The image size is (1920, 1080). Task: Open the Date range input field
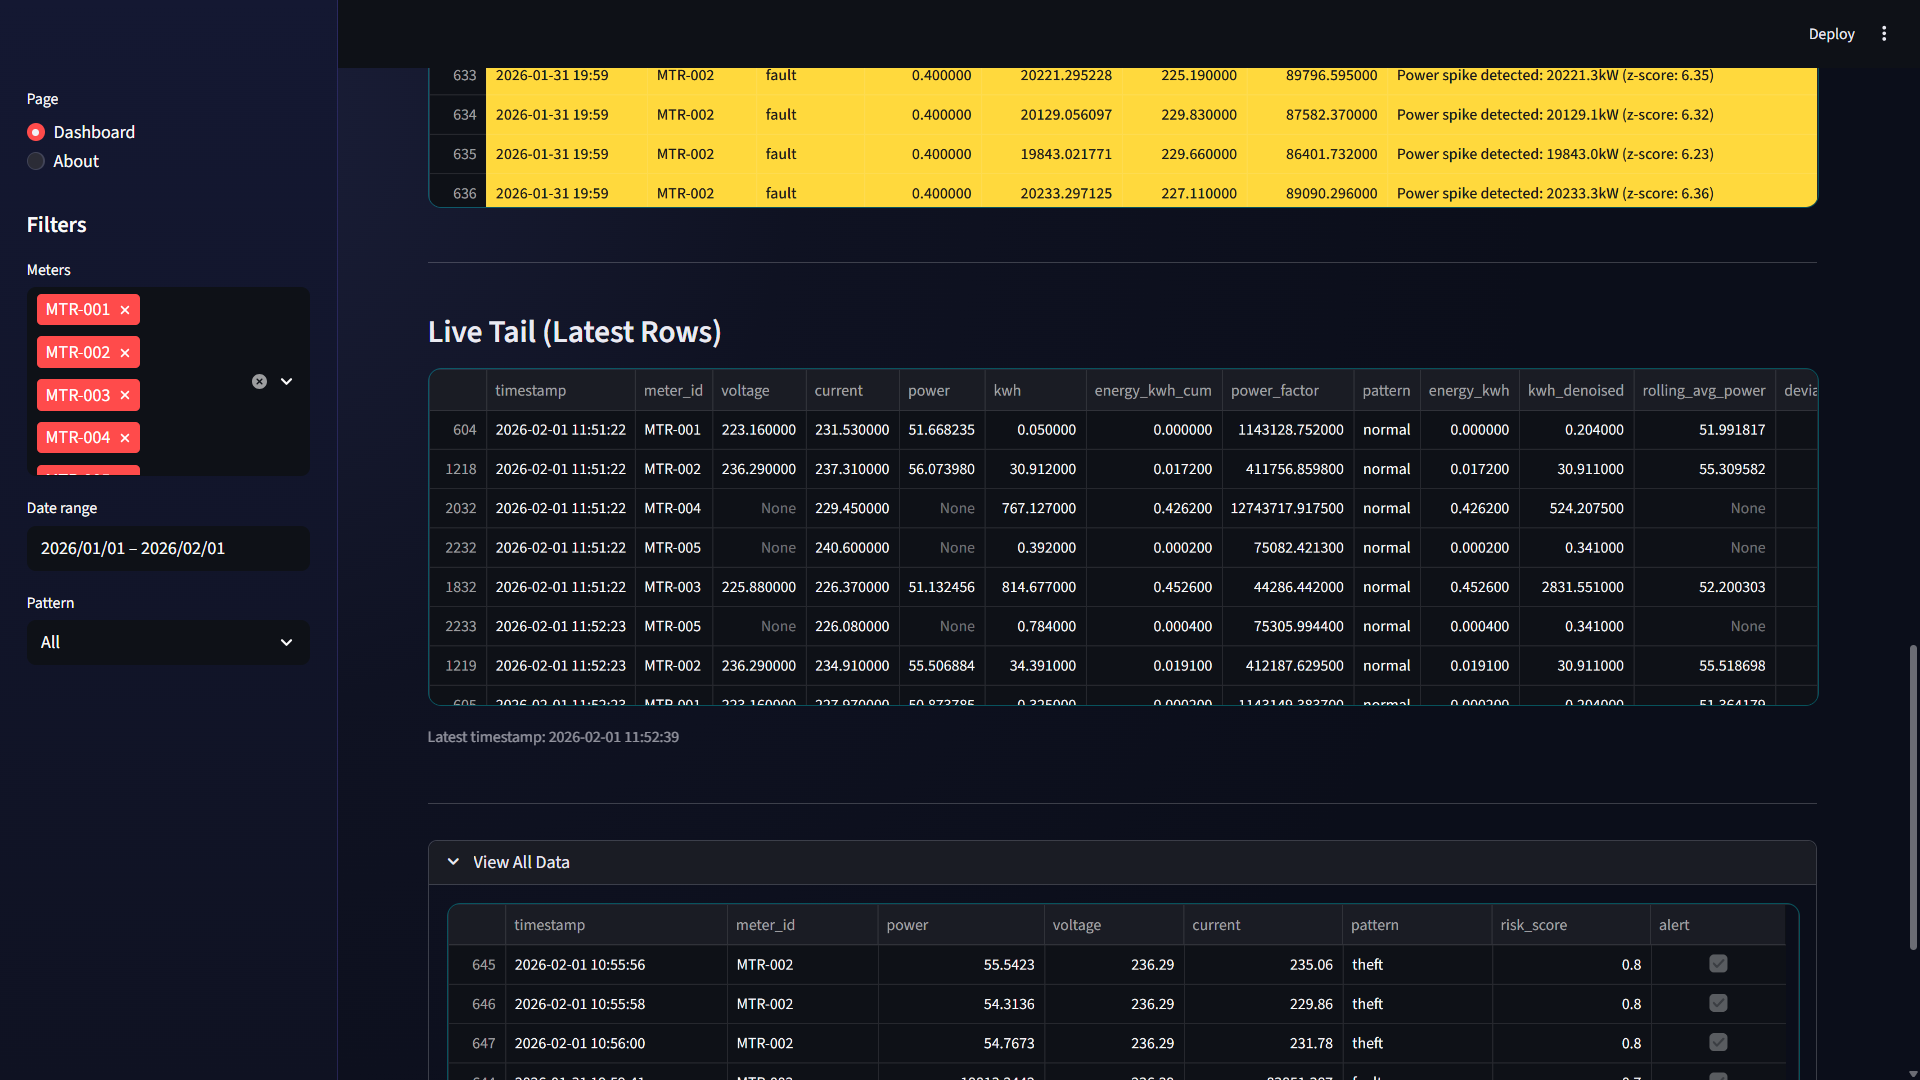pyautogui.click(x=168, y=548)
